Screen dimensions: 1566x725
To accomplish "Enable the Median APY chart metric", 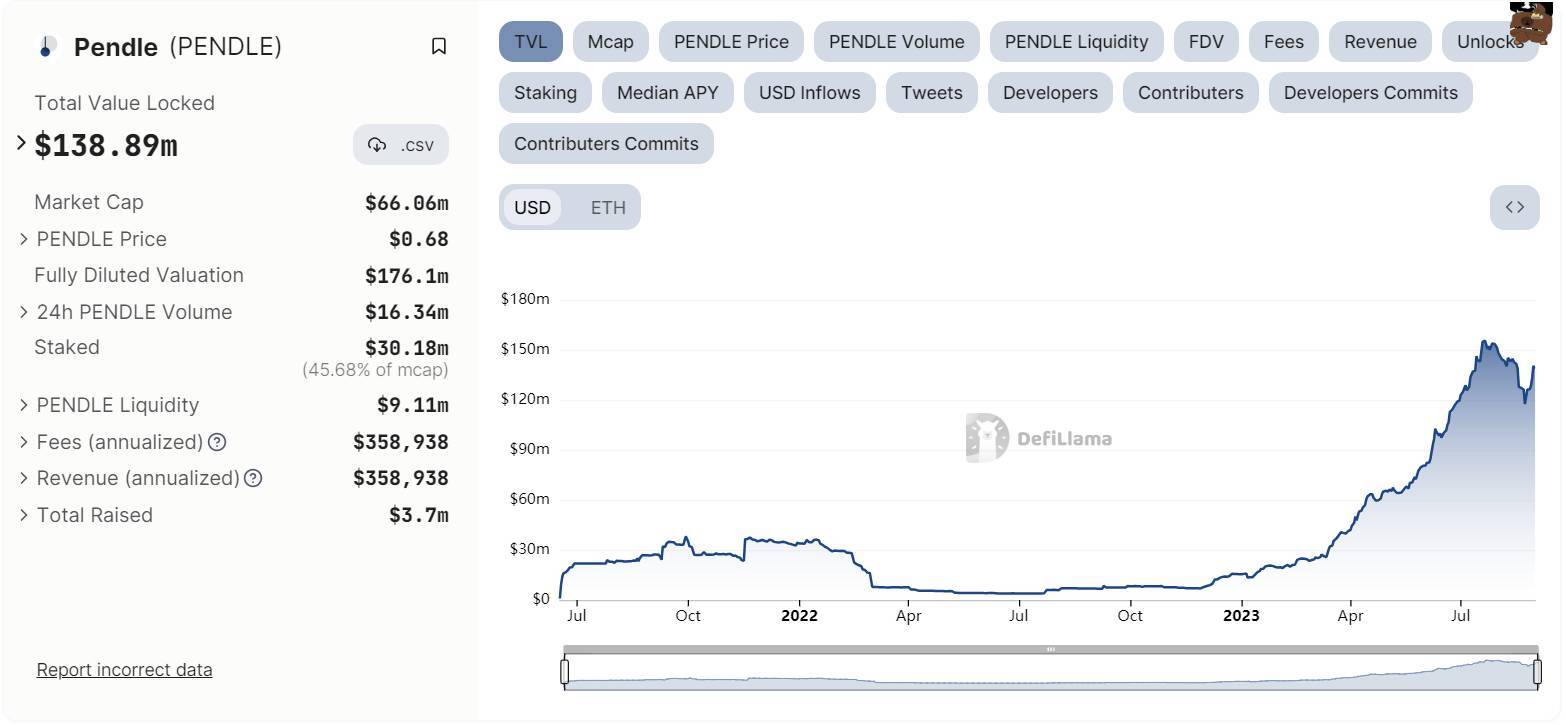I will 668,93.
